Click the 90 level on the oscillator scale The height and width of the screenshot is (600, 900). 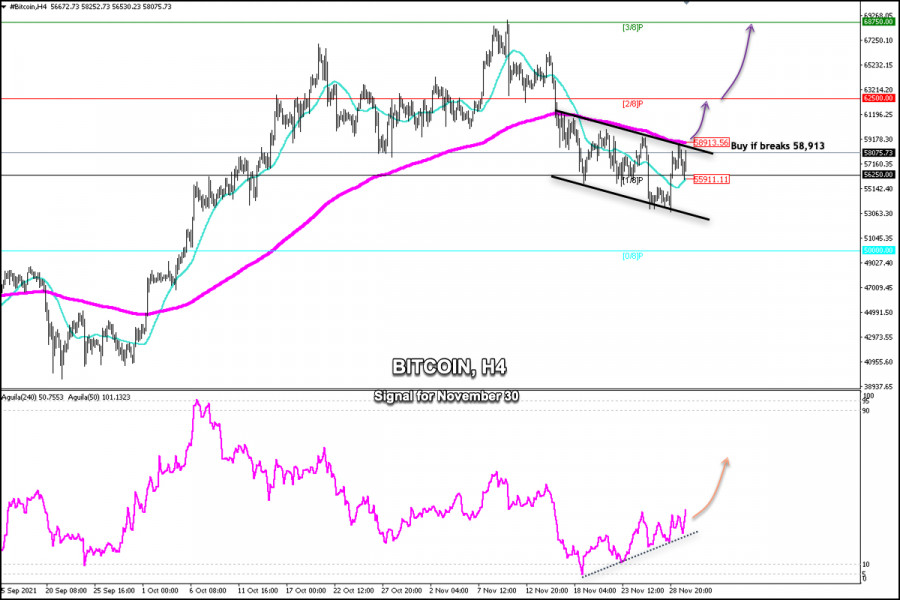coord(866,411)
